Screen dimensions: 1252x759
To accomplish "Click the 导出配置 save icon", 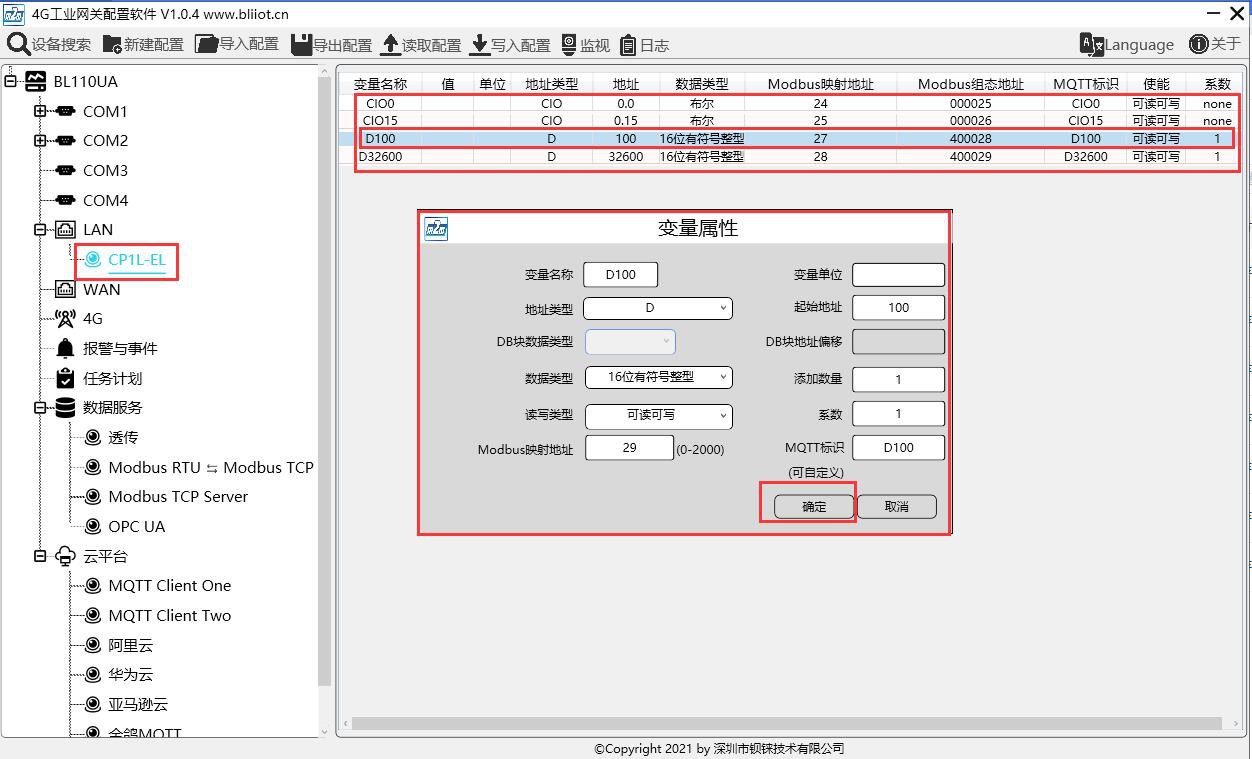I will [301, 45].
